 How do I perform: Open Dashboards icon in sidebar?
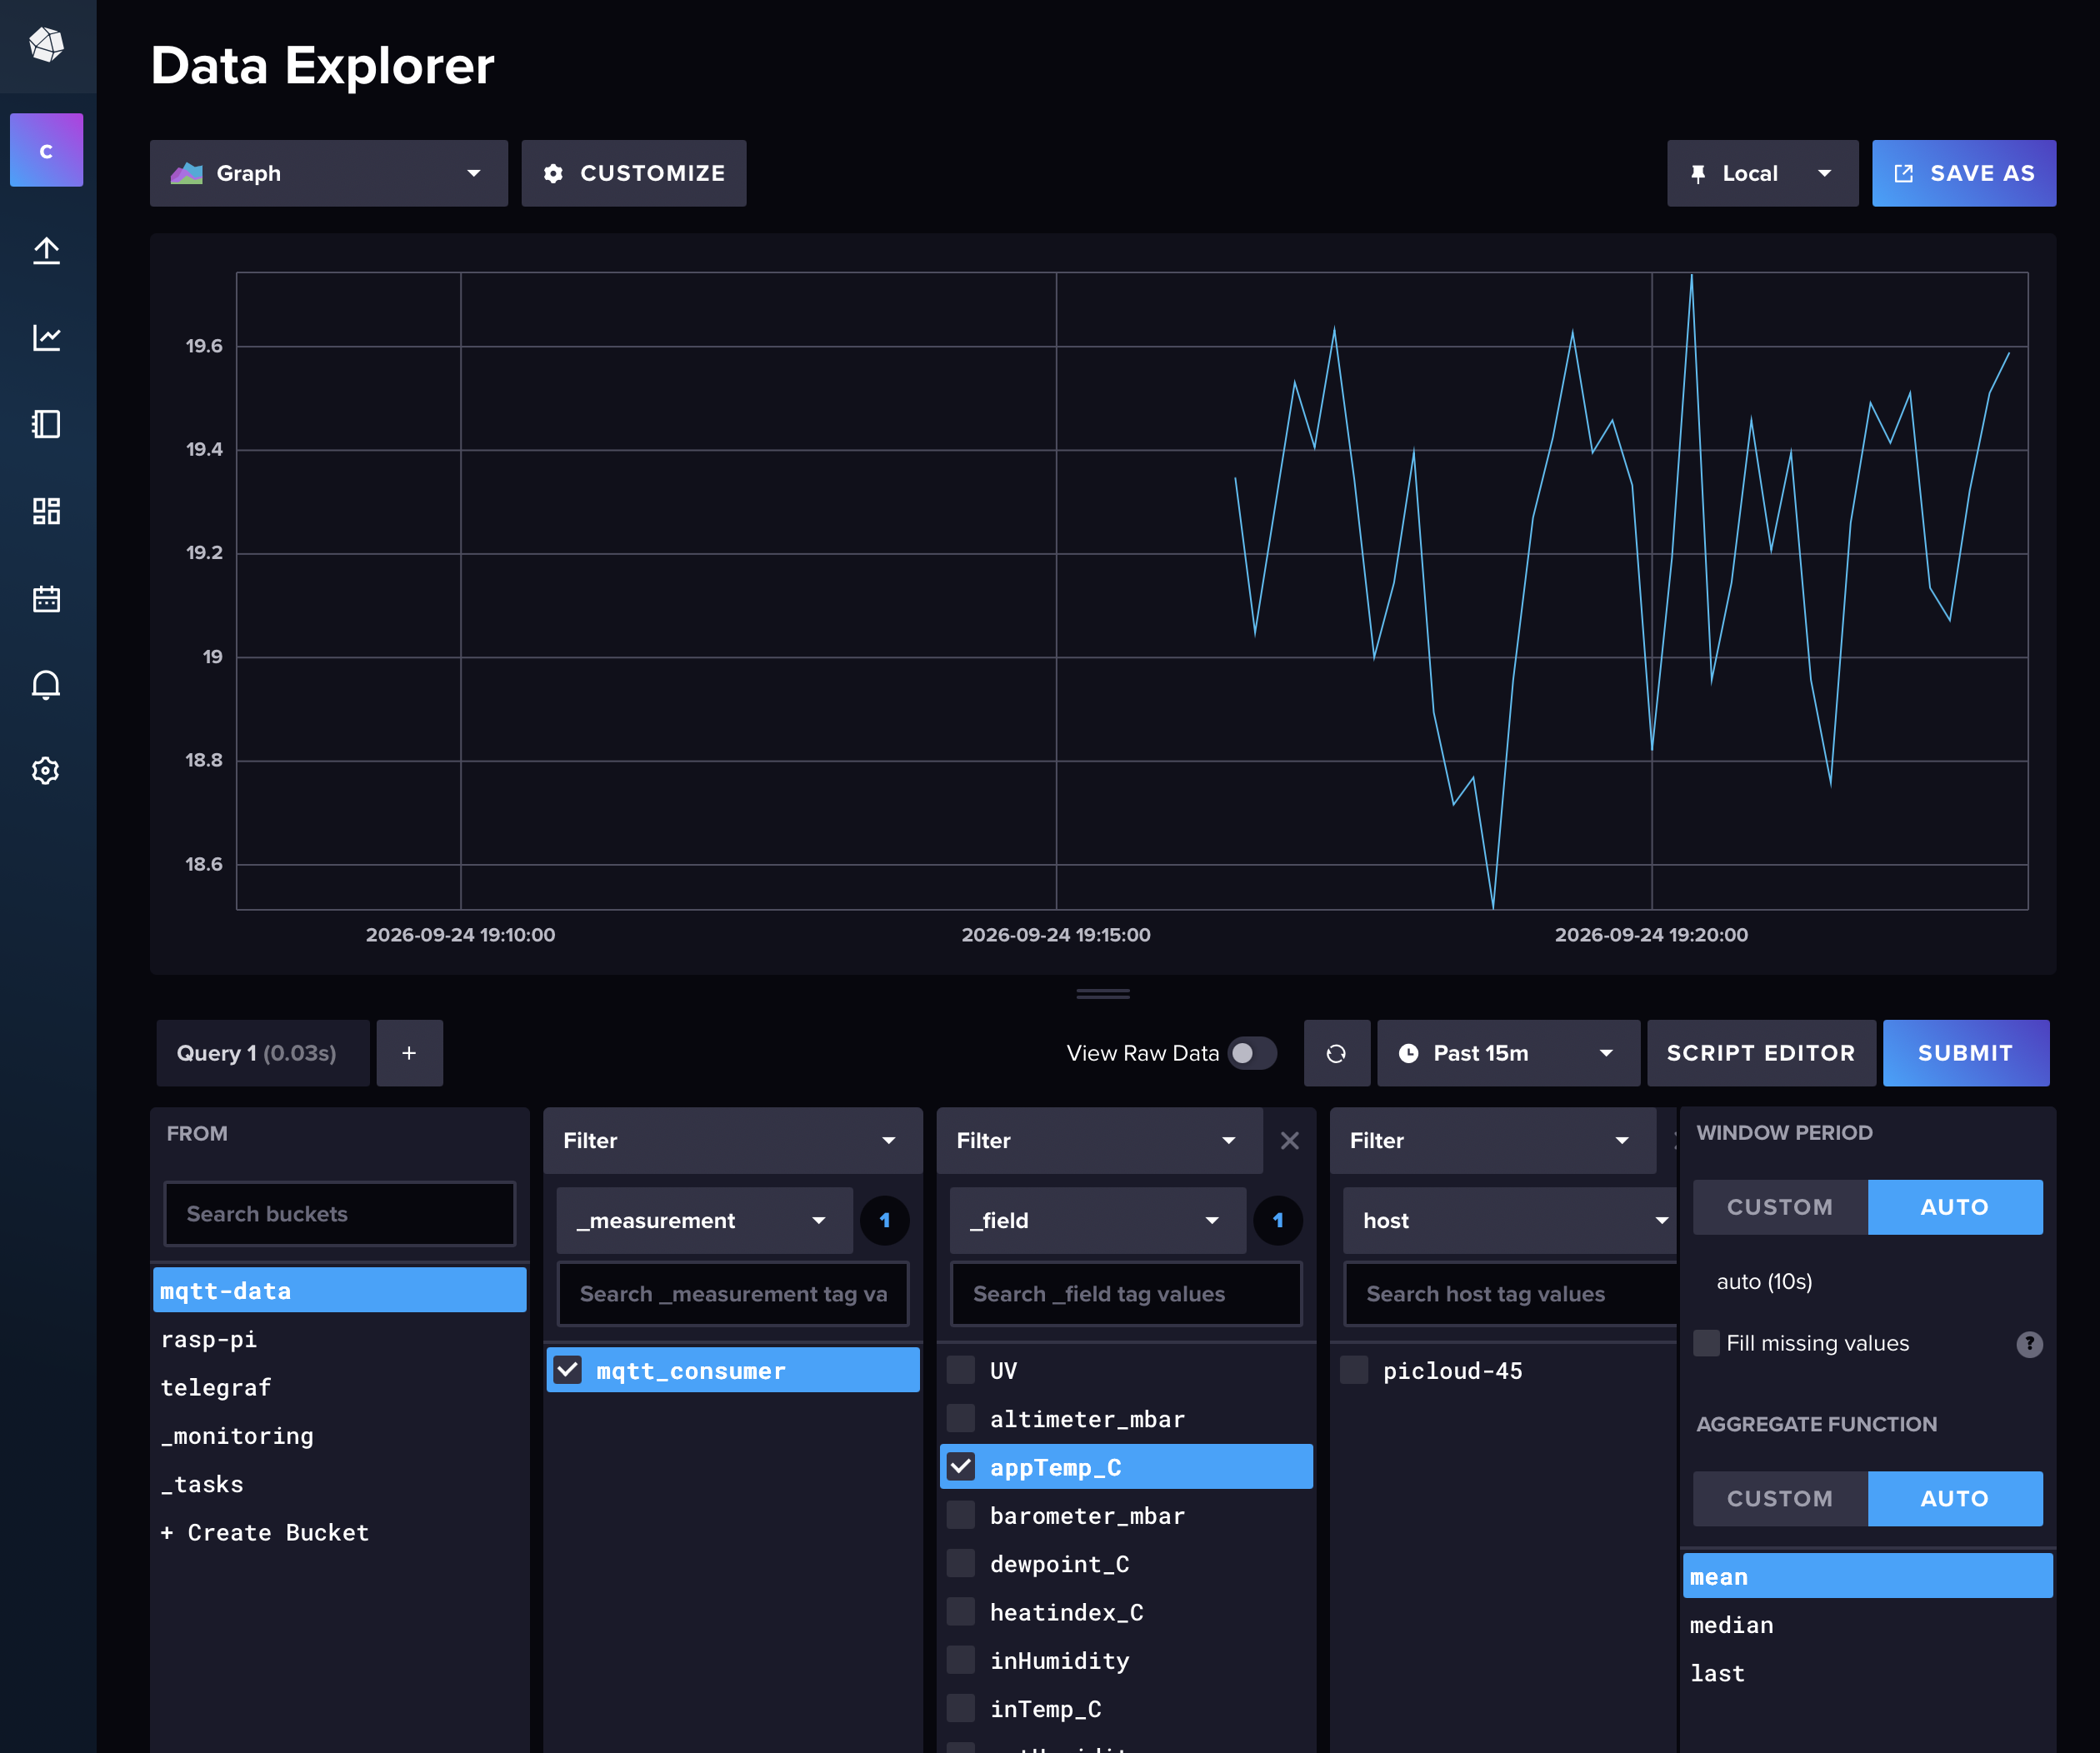[x=46, y=511]
